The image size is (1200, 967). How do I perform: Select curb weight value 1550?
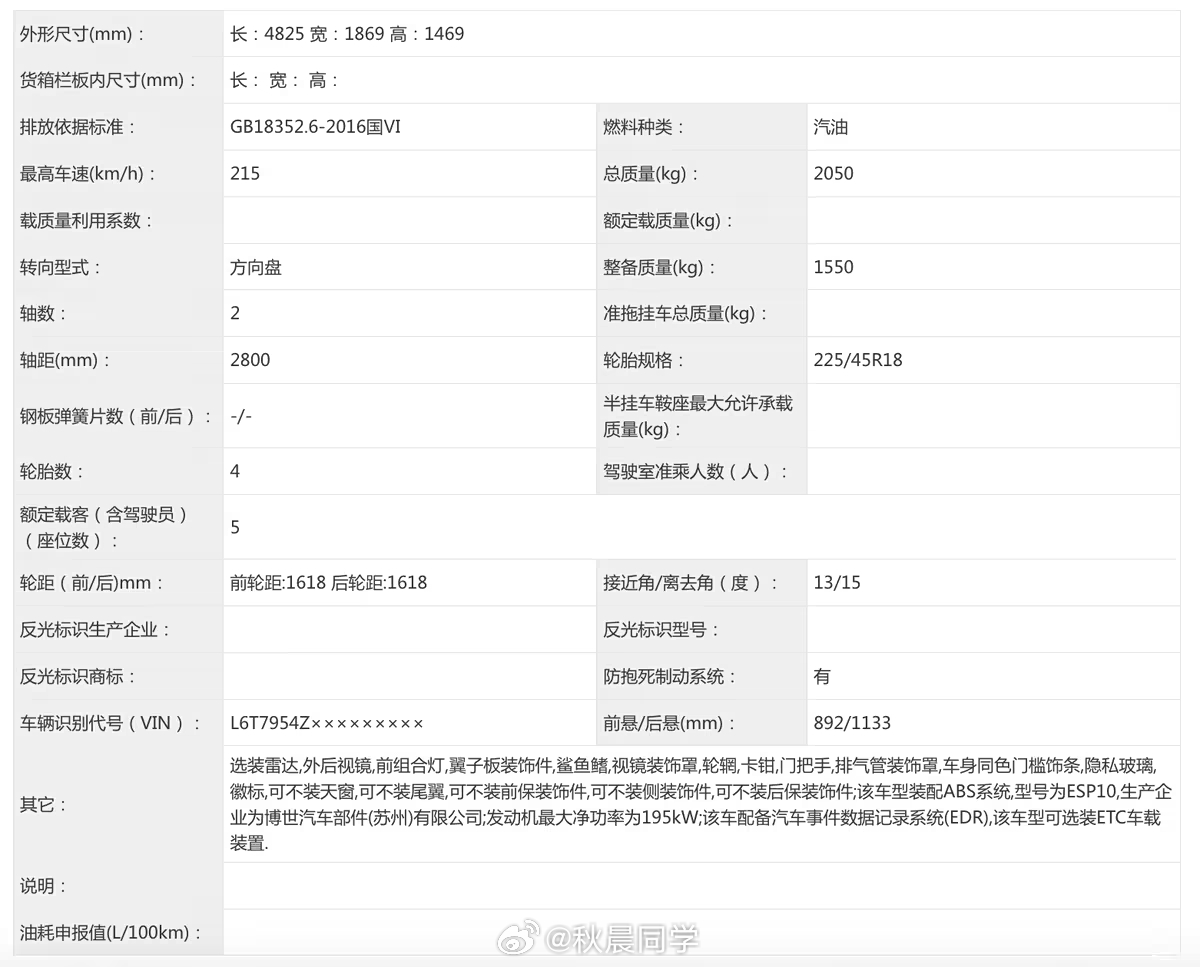click(x=834, y=267)
